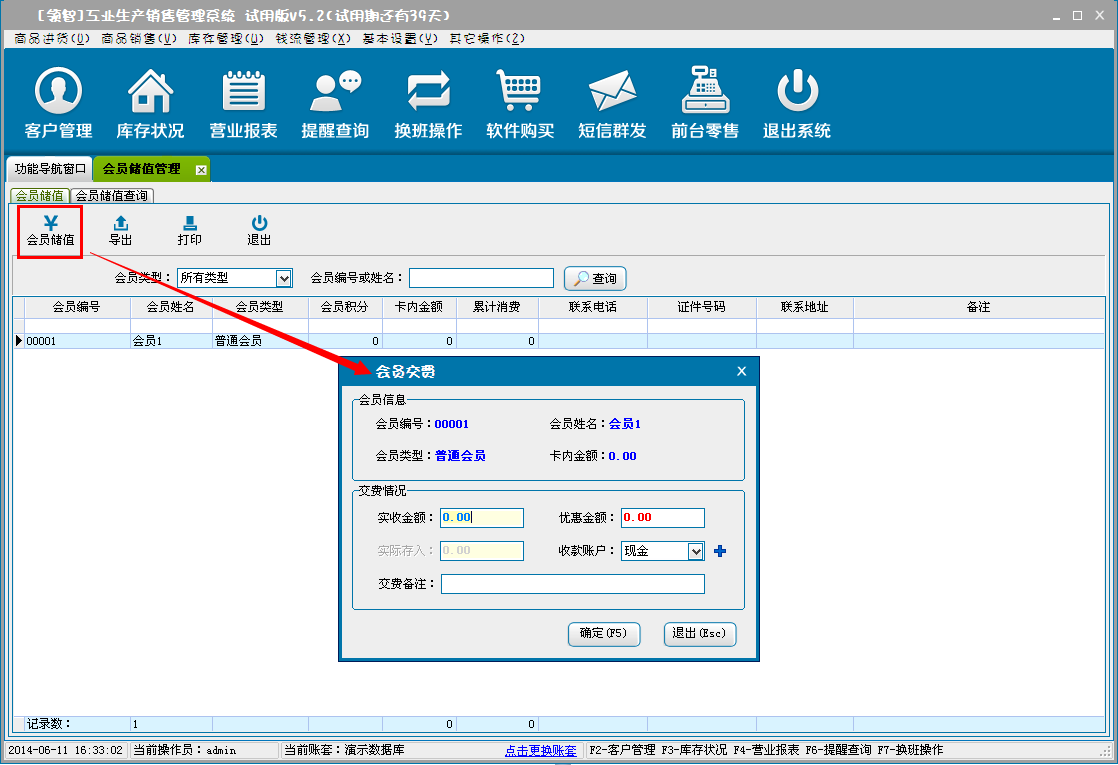The width and height of the screenshot is (1118, 765).
Task: Open 客户管理 customer management icon
Action: (x=58, y=92)
